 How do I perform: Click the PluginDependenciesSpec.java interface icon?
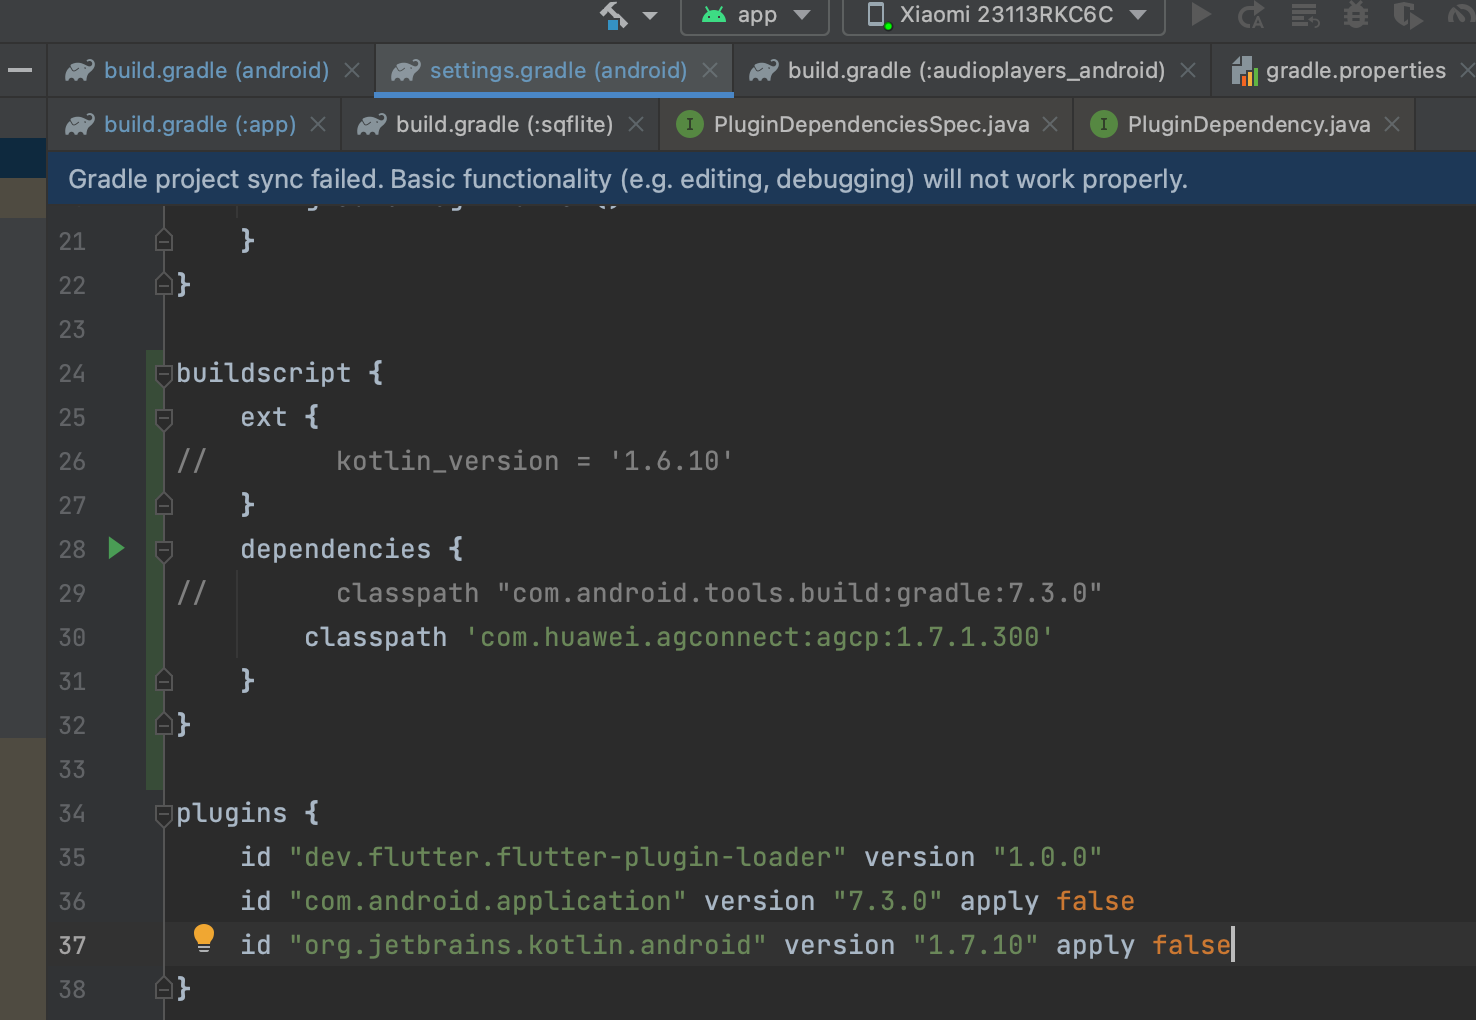tap(689, 124)
